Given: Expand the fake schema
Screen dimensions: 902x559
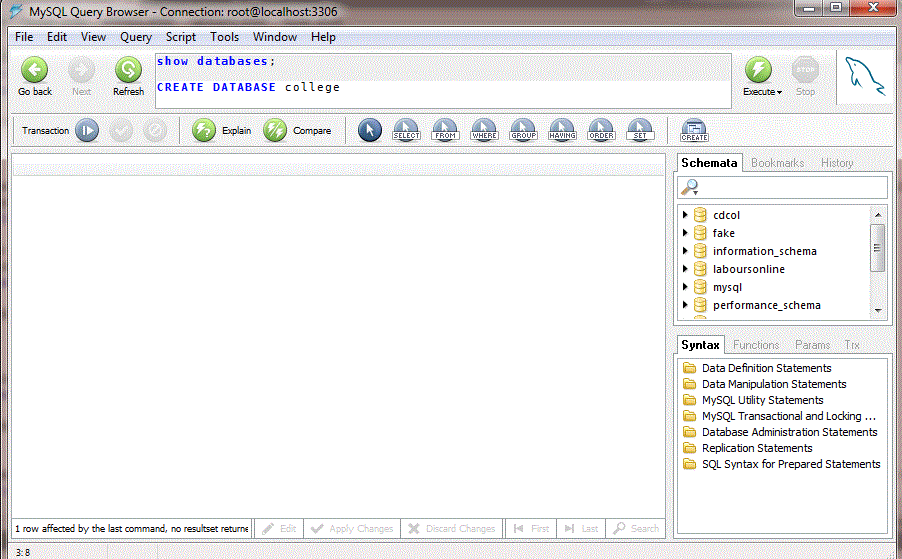Looking at the screenshot, I should 685,232.
